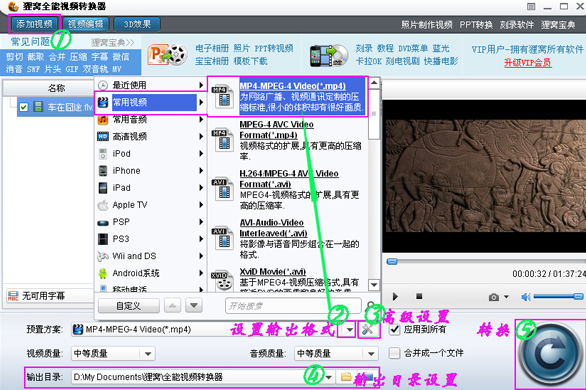Click the phone and DVD burner banner icon
Image resolution: width=586 pixels, height=390 pixels.
coord(329,55)
